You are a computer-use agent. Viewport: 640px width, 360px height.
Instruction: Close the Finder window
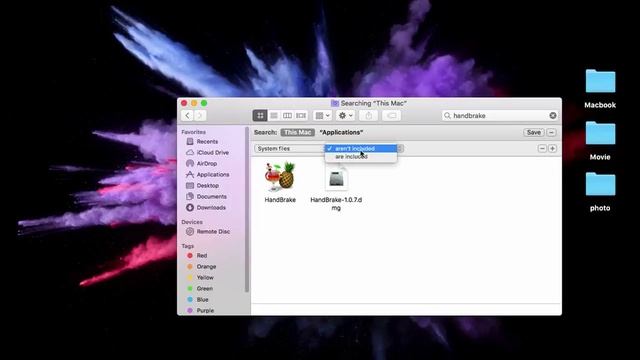pos(184,103)
